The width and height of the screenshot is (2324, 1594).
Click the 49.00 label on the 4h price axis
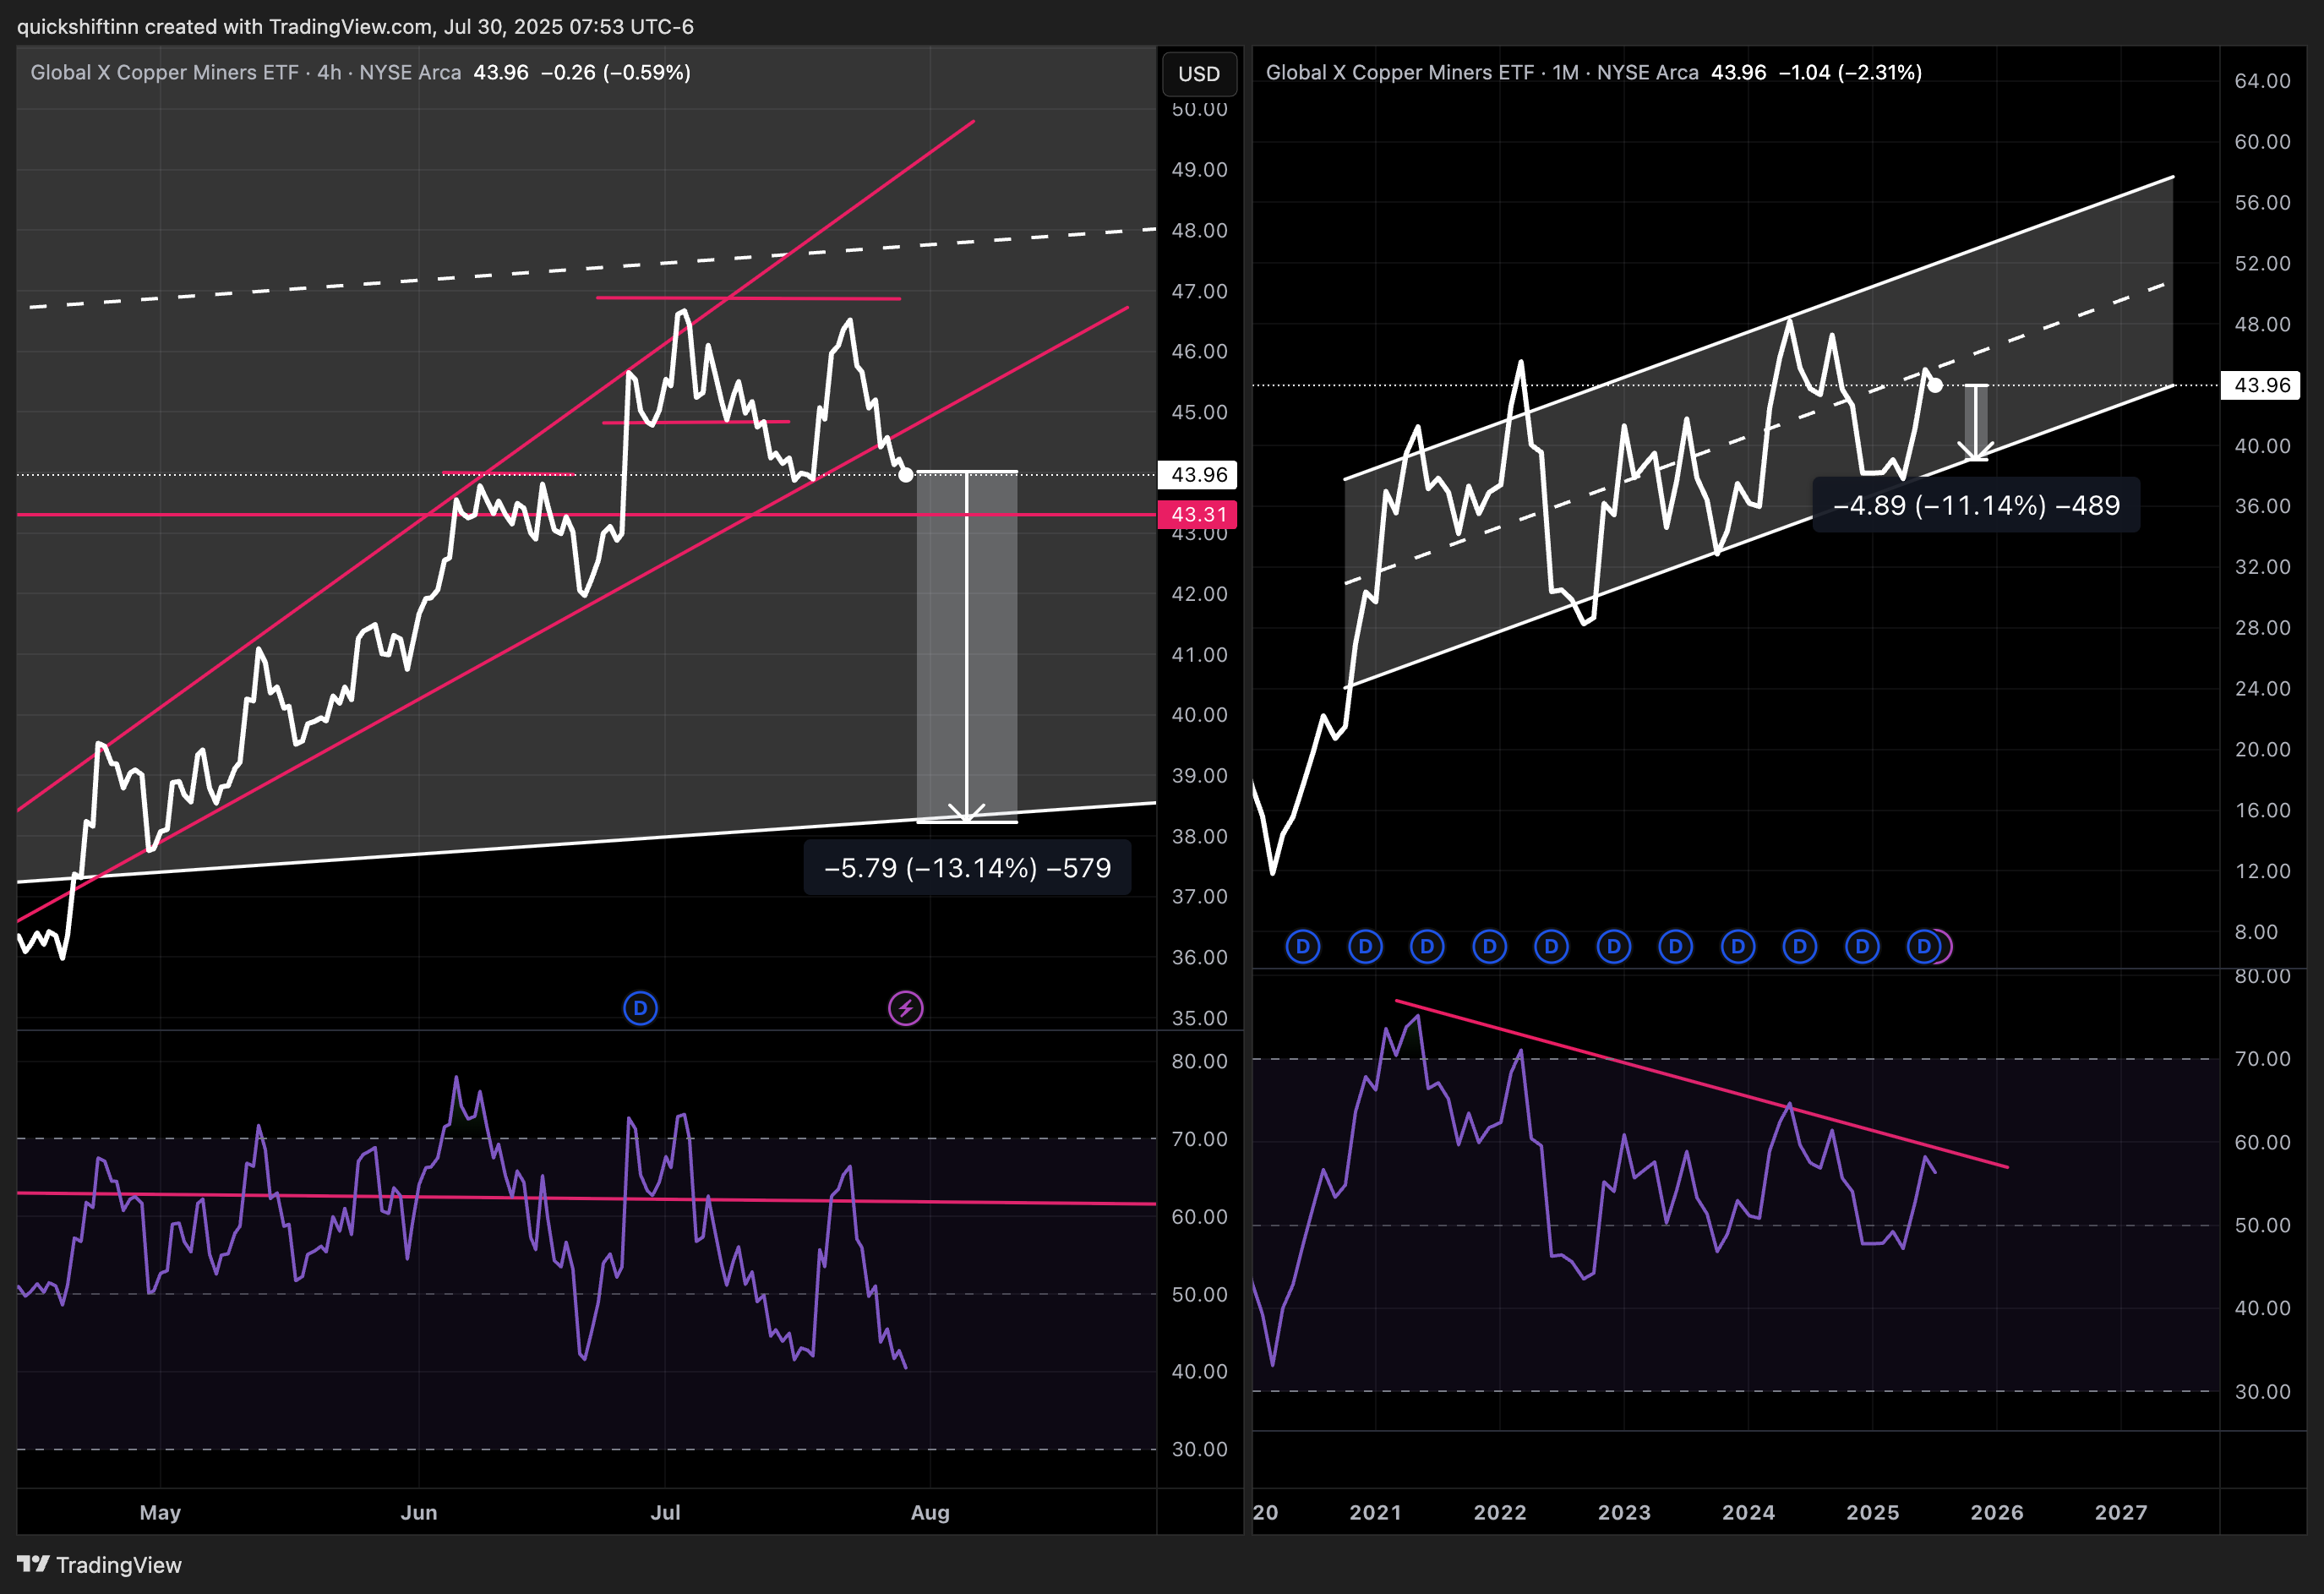point(1199,170)
